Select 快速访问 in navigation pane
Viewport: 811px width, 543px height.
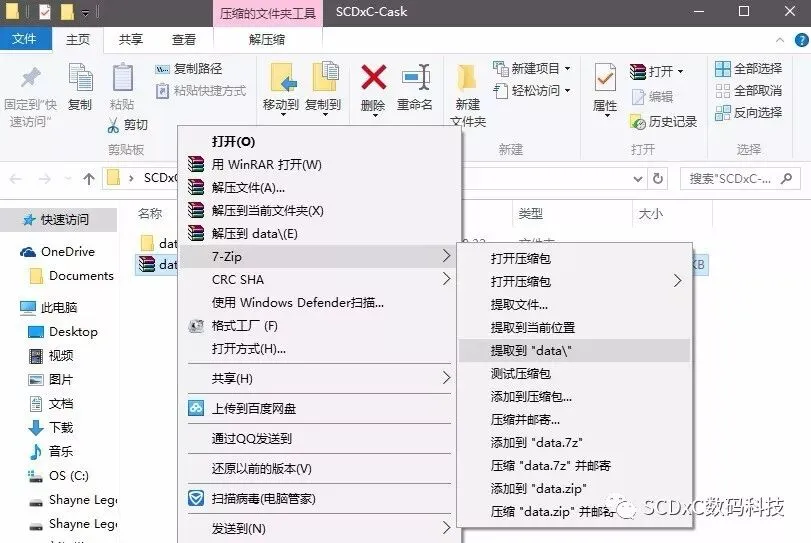tap(58, 220)
